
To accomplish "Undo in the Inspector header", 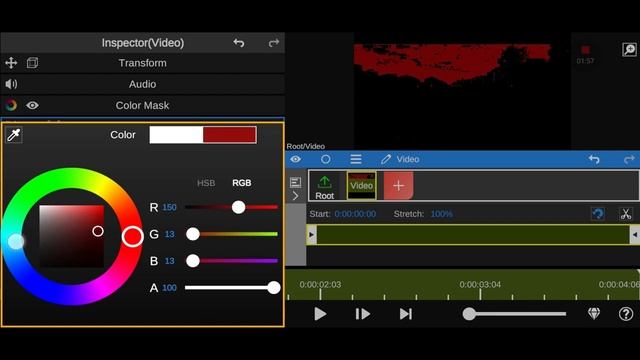I will point(239,43).
